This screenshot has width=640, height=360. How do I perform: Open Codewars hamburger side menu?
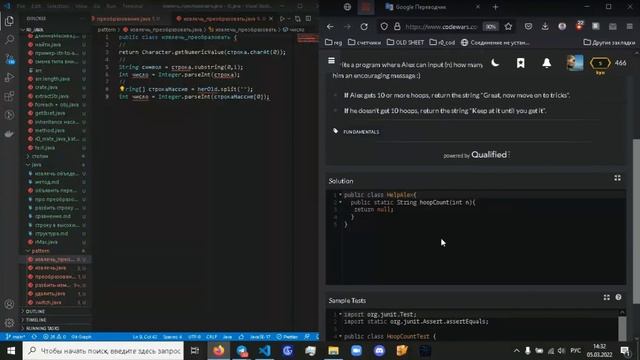[x=331, y=61]
